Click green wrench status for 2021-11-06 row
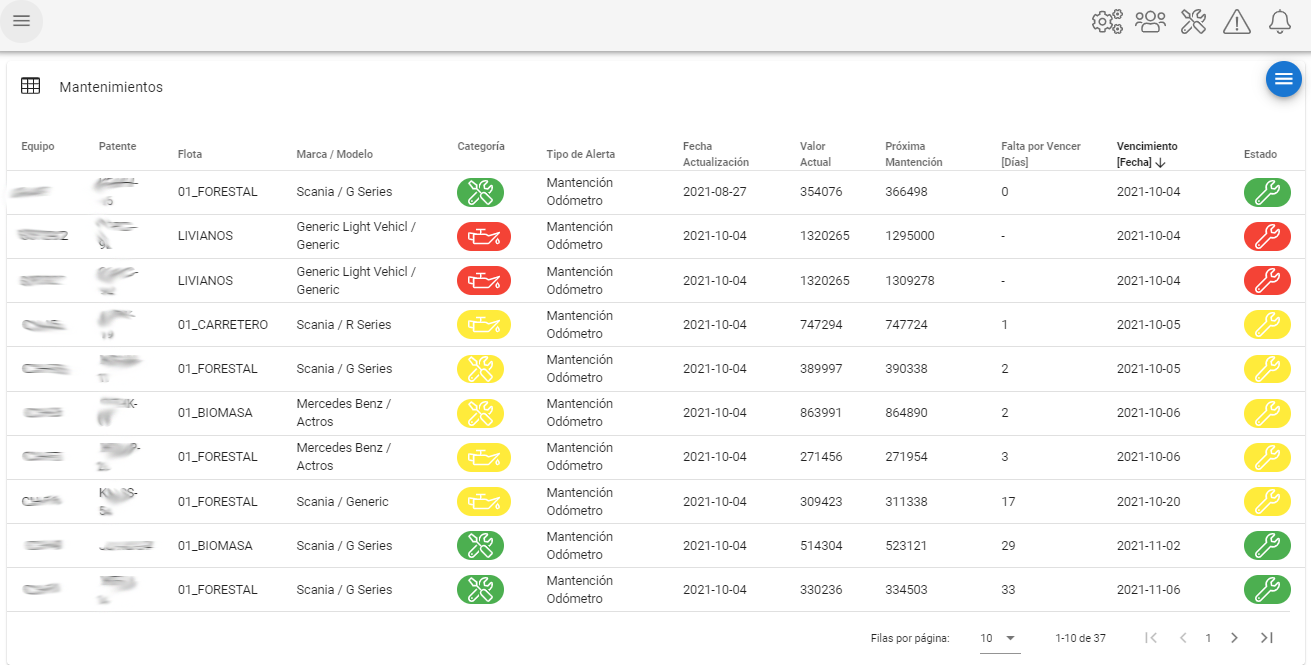Viewport: 1311px width, 665px height. click(x=1267, y=590)
